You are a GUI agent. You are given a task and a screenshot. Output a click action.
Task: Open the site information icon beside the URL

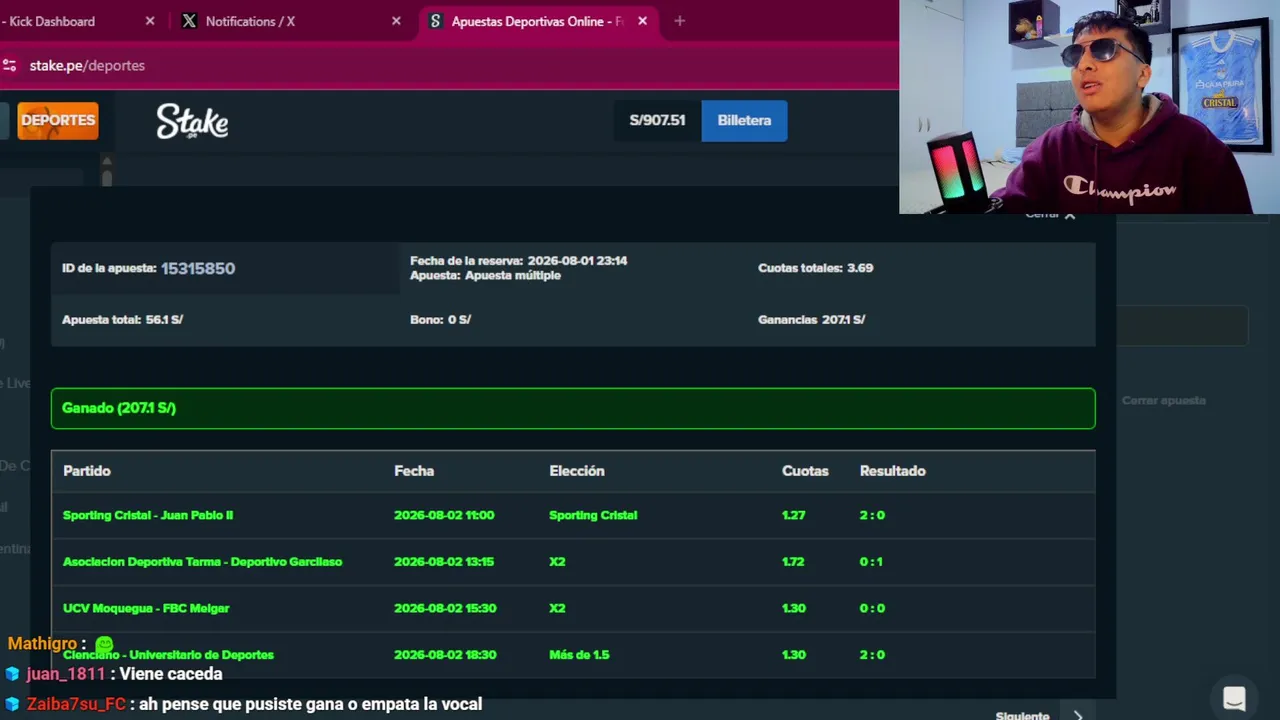point(10,65)
